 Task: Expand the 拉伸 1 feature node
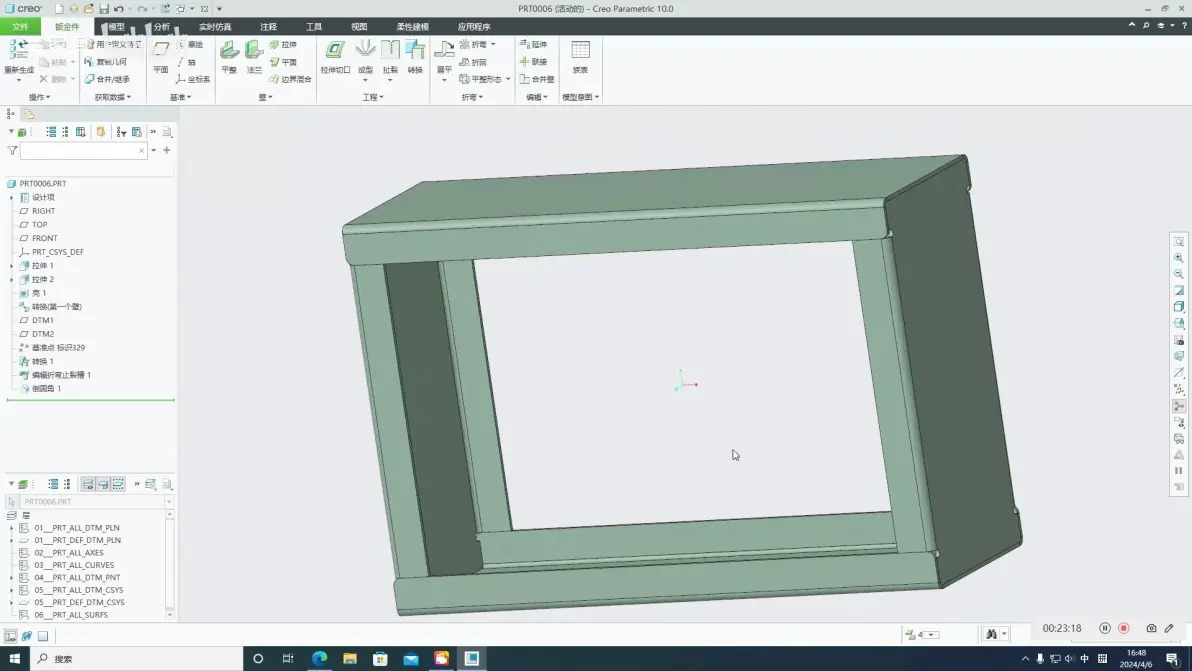point(11,266)
